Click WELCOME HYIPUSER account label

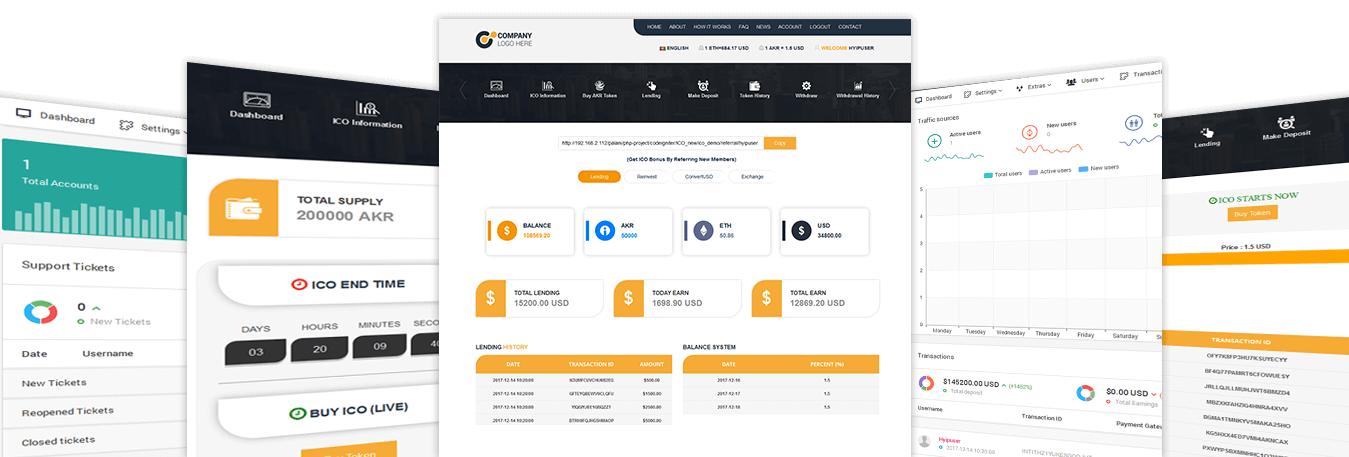[845, 48]
